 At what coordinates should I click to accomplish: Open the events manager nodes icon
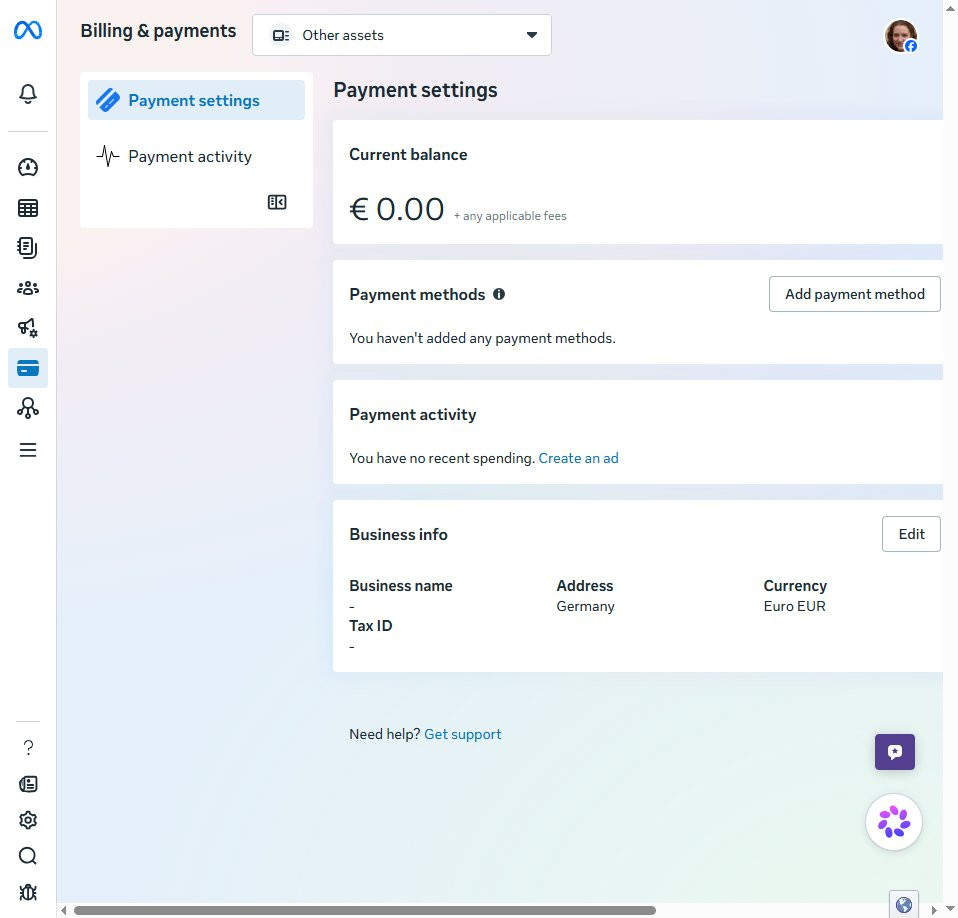pyautogui.click(x=28, y=408)
